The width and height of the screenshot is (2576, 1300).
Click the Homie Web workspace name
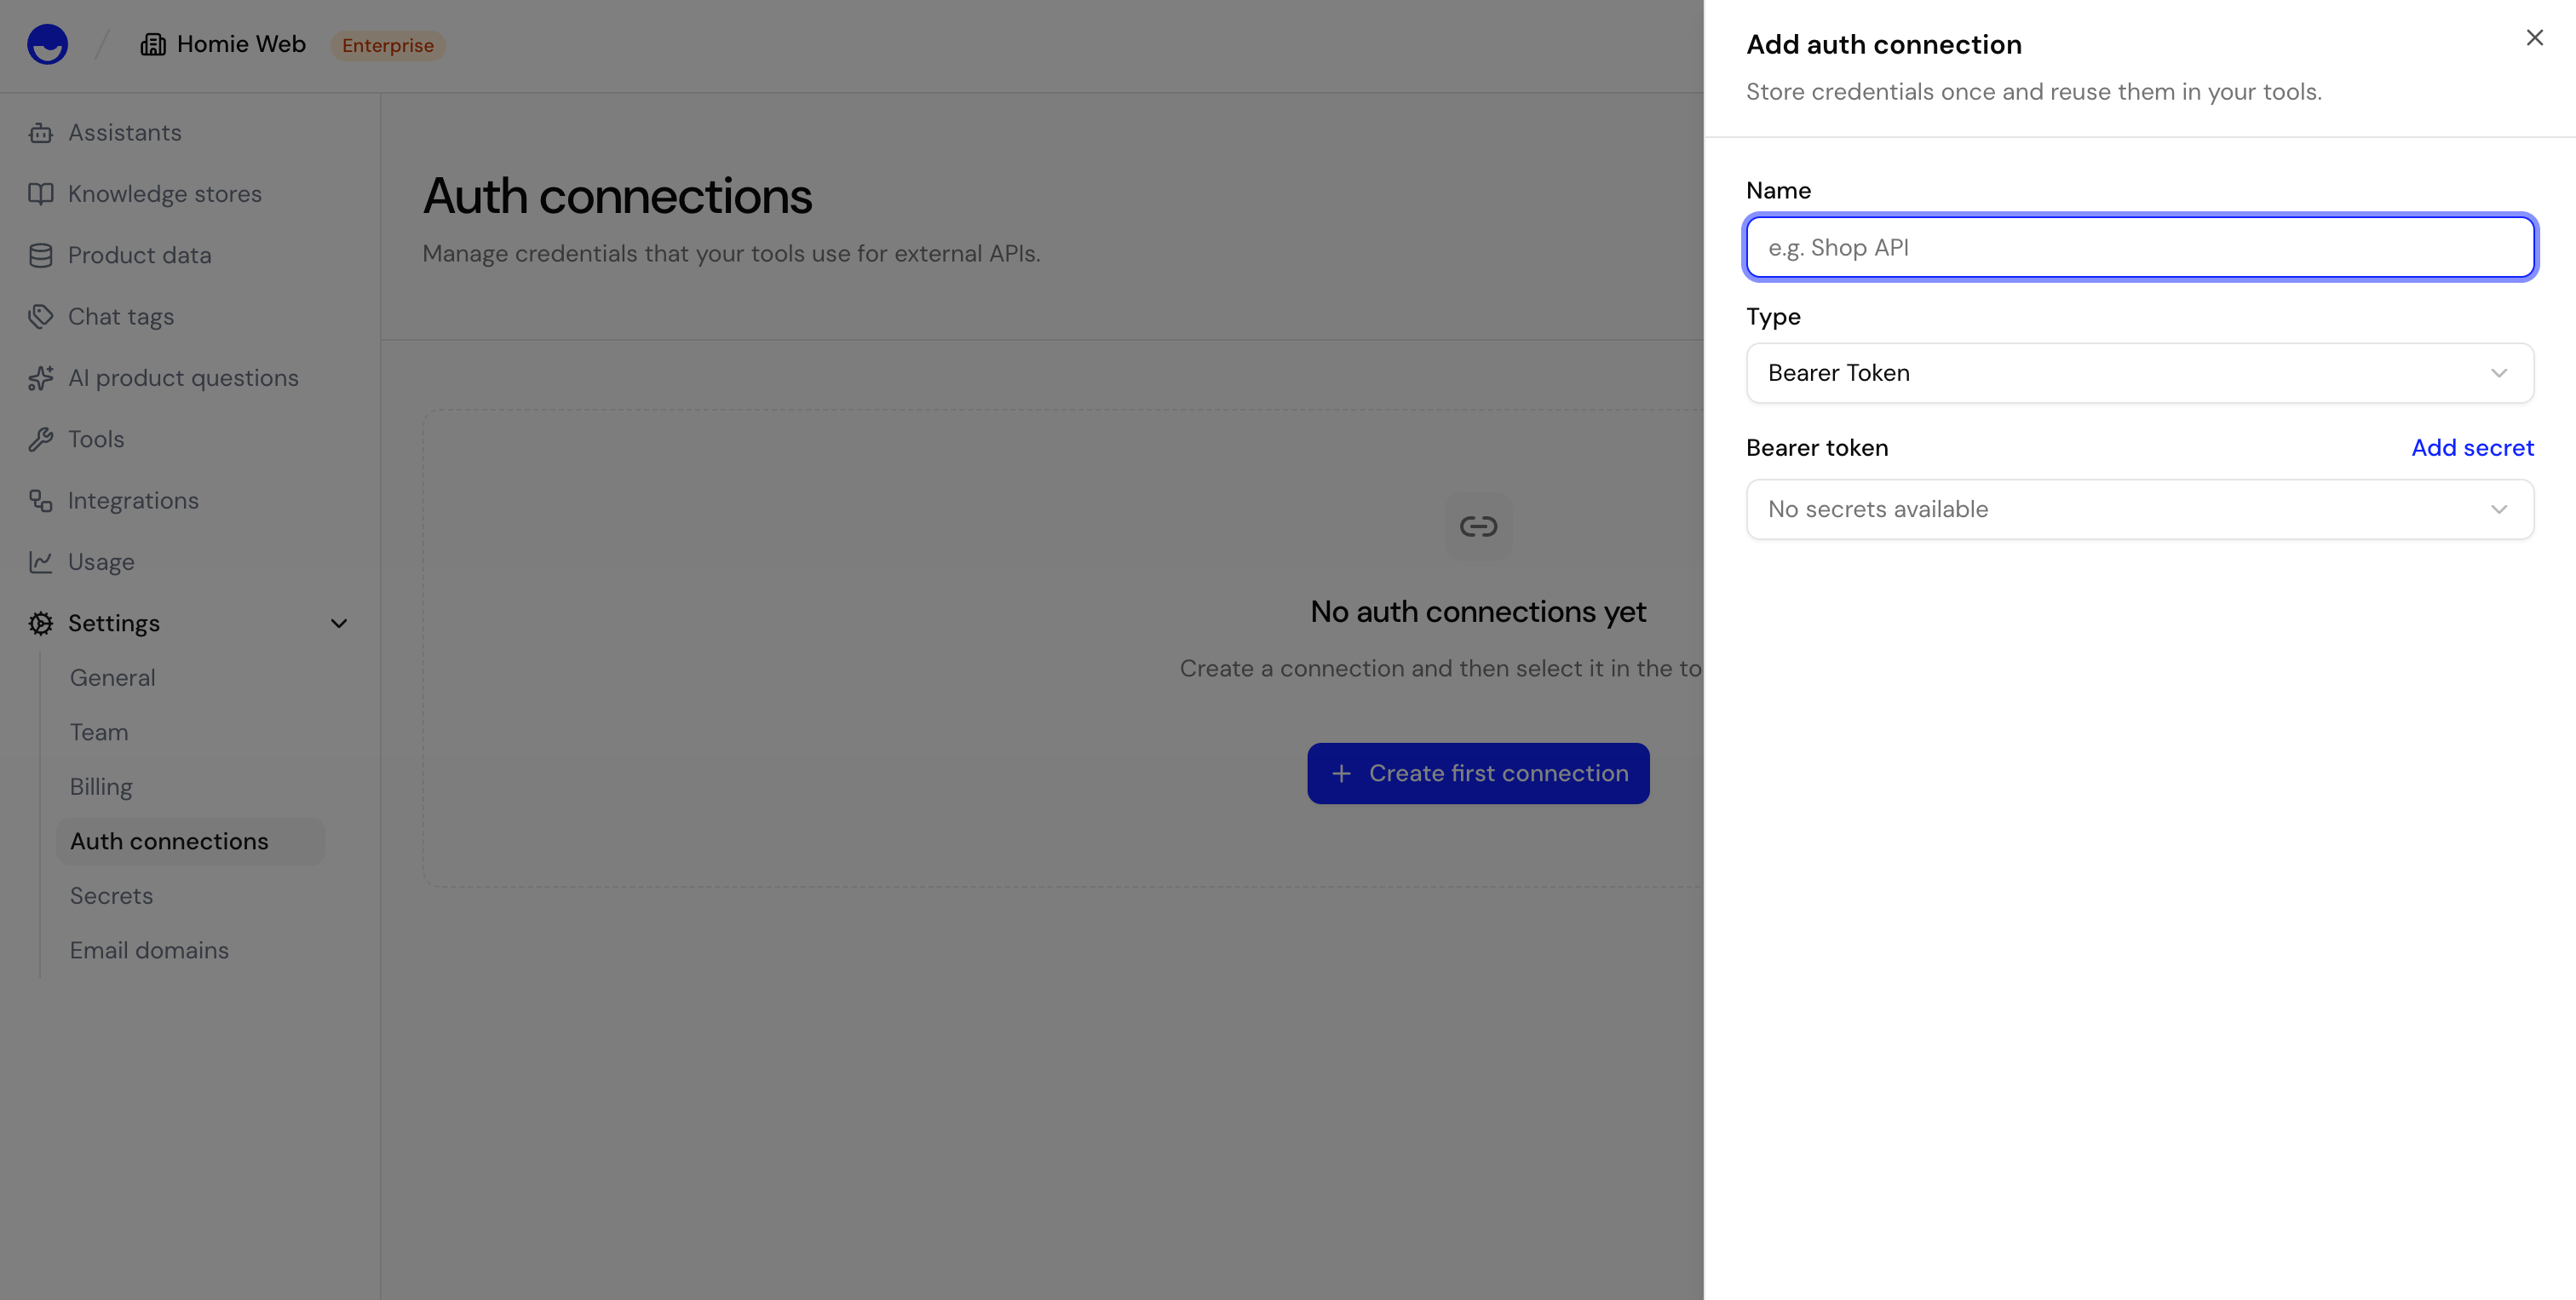click(241, 44)
